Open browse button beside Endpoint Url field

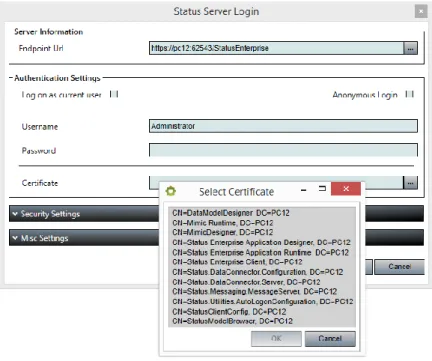(x=410, y=48)
